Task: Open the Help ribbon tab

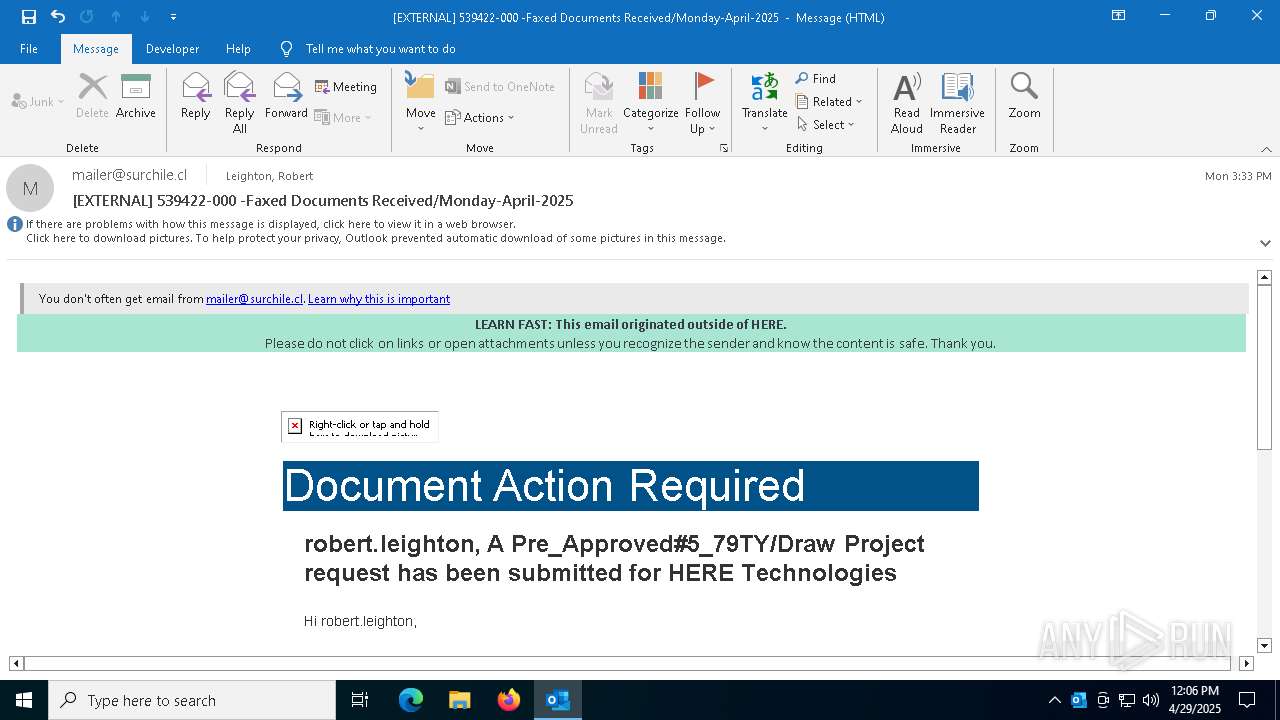Action: coord(238,49)
